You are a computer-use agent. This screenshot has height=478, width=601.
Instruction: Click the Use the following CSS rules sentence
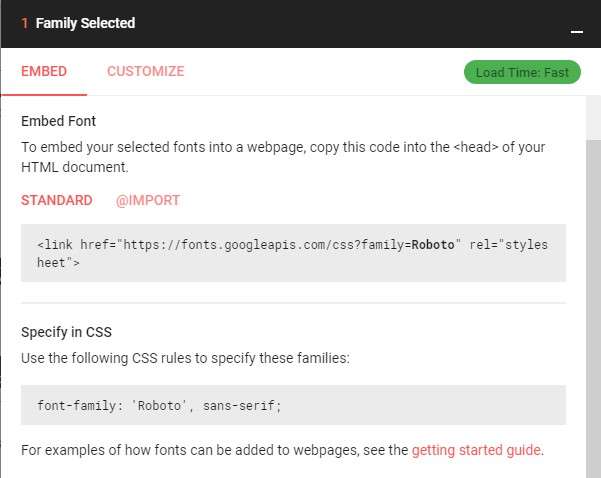point(186,358)
